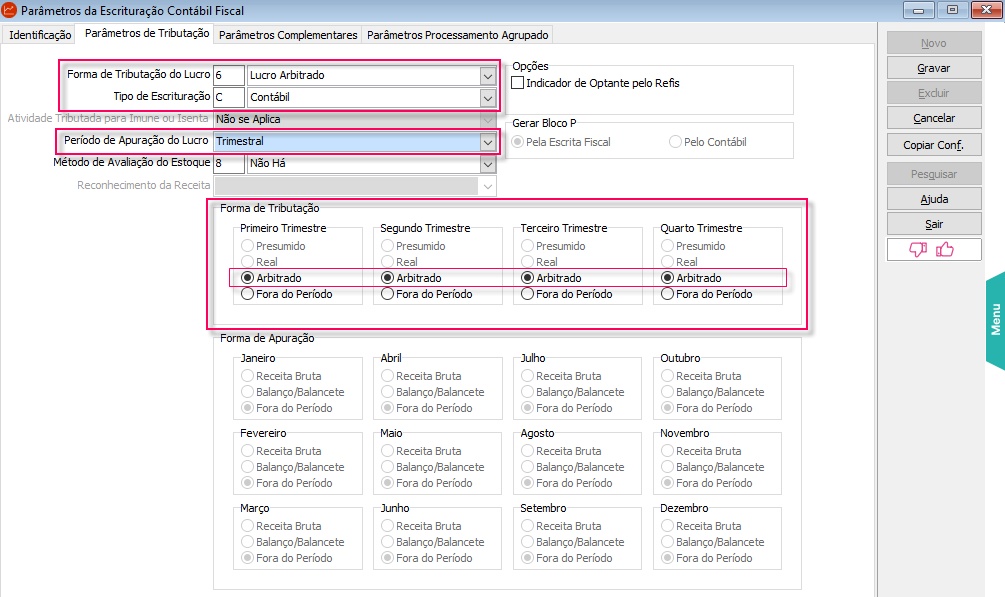The height and width of the screenshot is (597, 1005).
Task: Open the Parâmetros Complementares tab
Action: point(287,35)
